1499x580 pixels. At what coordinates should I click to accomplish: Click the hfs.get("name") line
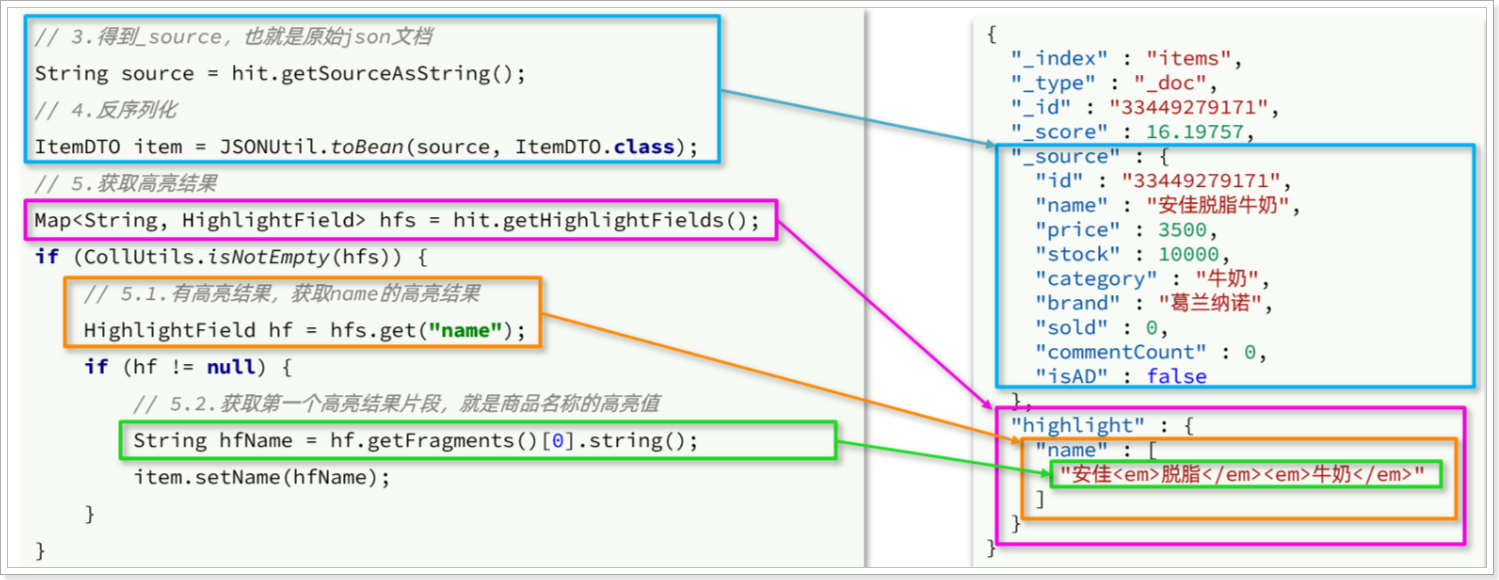[304, 330]
